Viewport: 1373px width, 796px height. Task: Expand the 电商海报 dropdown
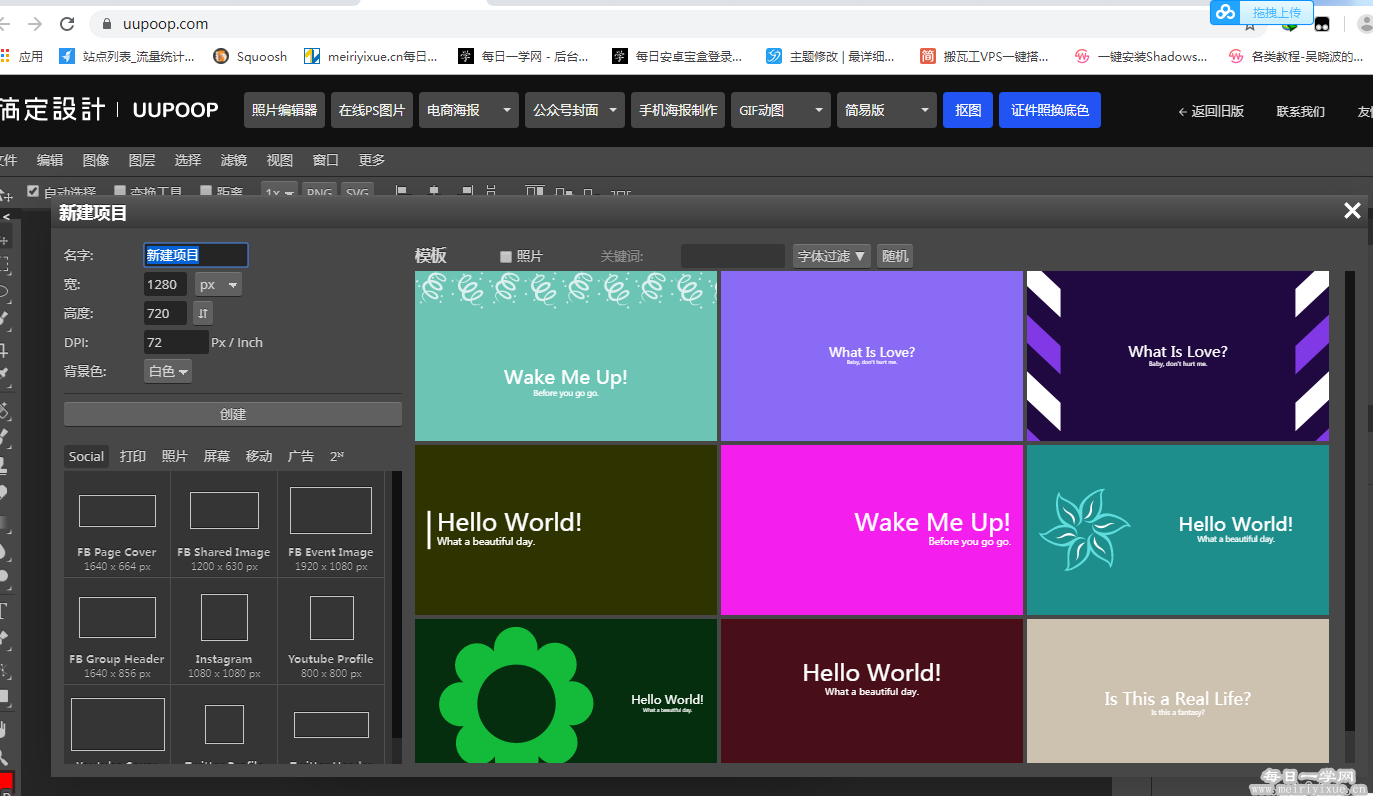click(469, 110)
